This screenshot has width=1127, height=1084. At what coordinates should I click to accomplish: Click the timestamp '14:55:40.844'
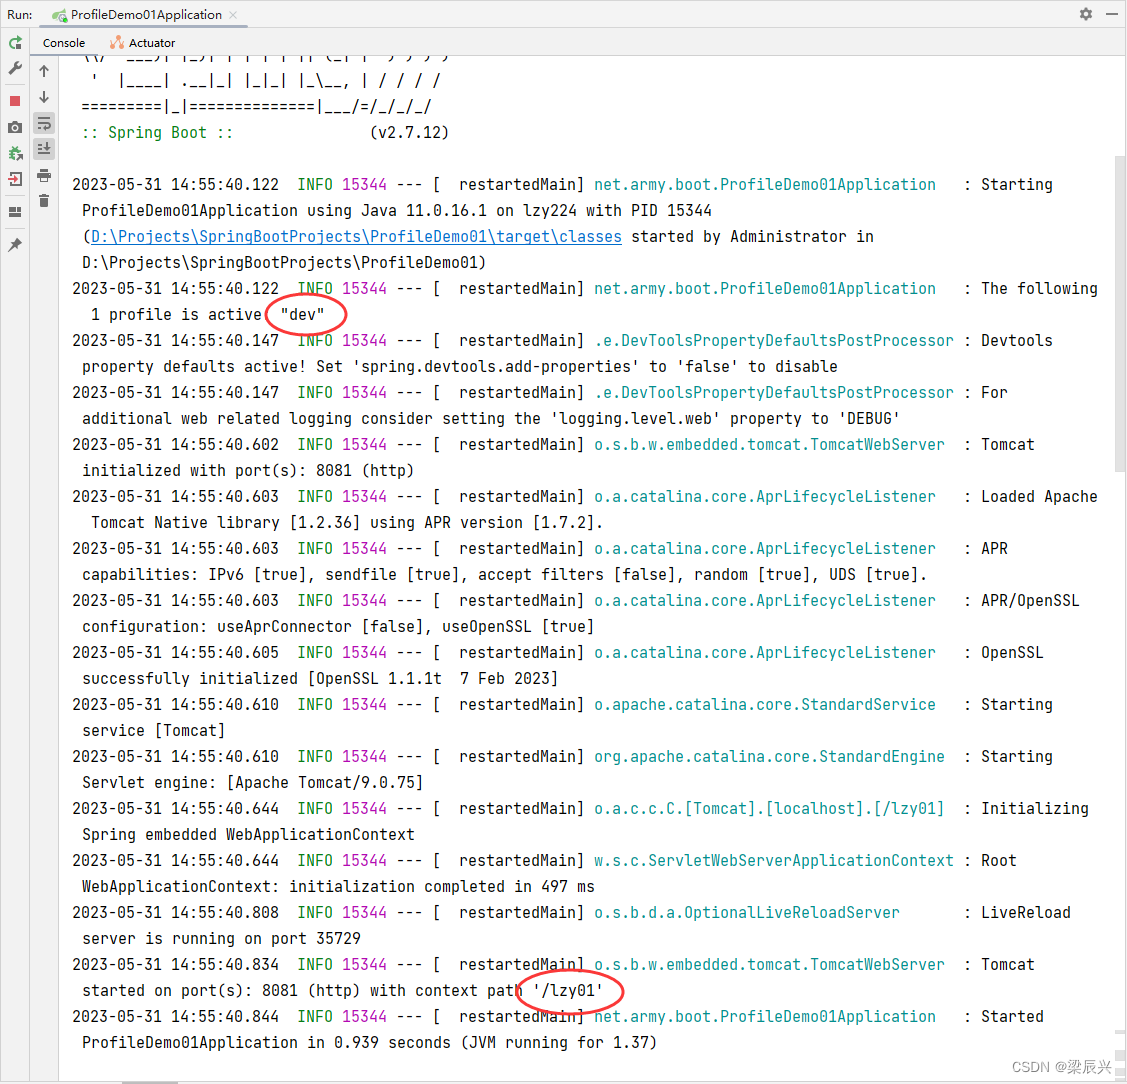click(225, 1017)
